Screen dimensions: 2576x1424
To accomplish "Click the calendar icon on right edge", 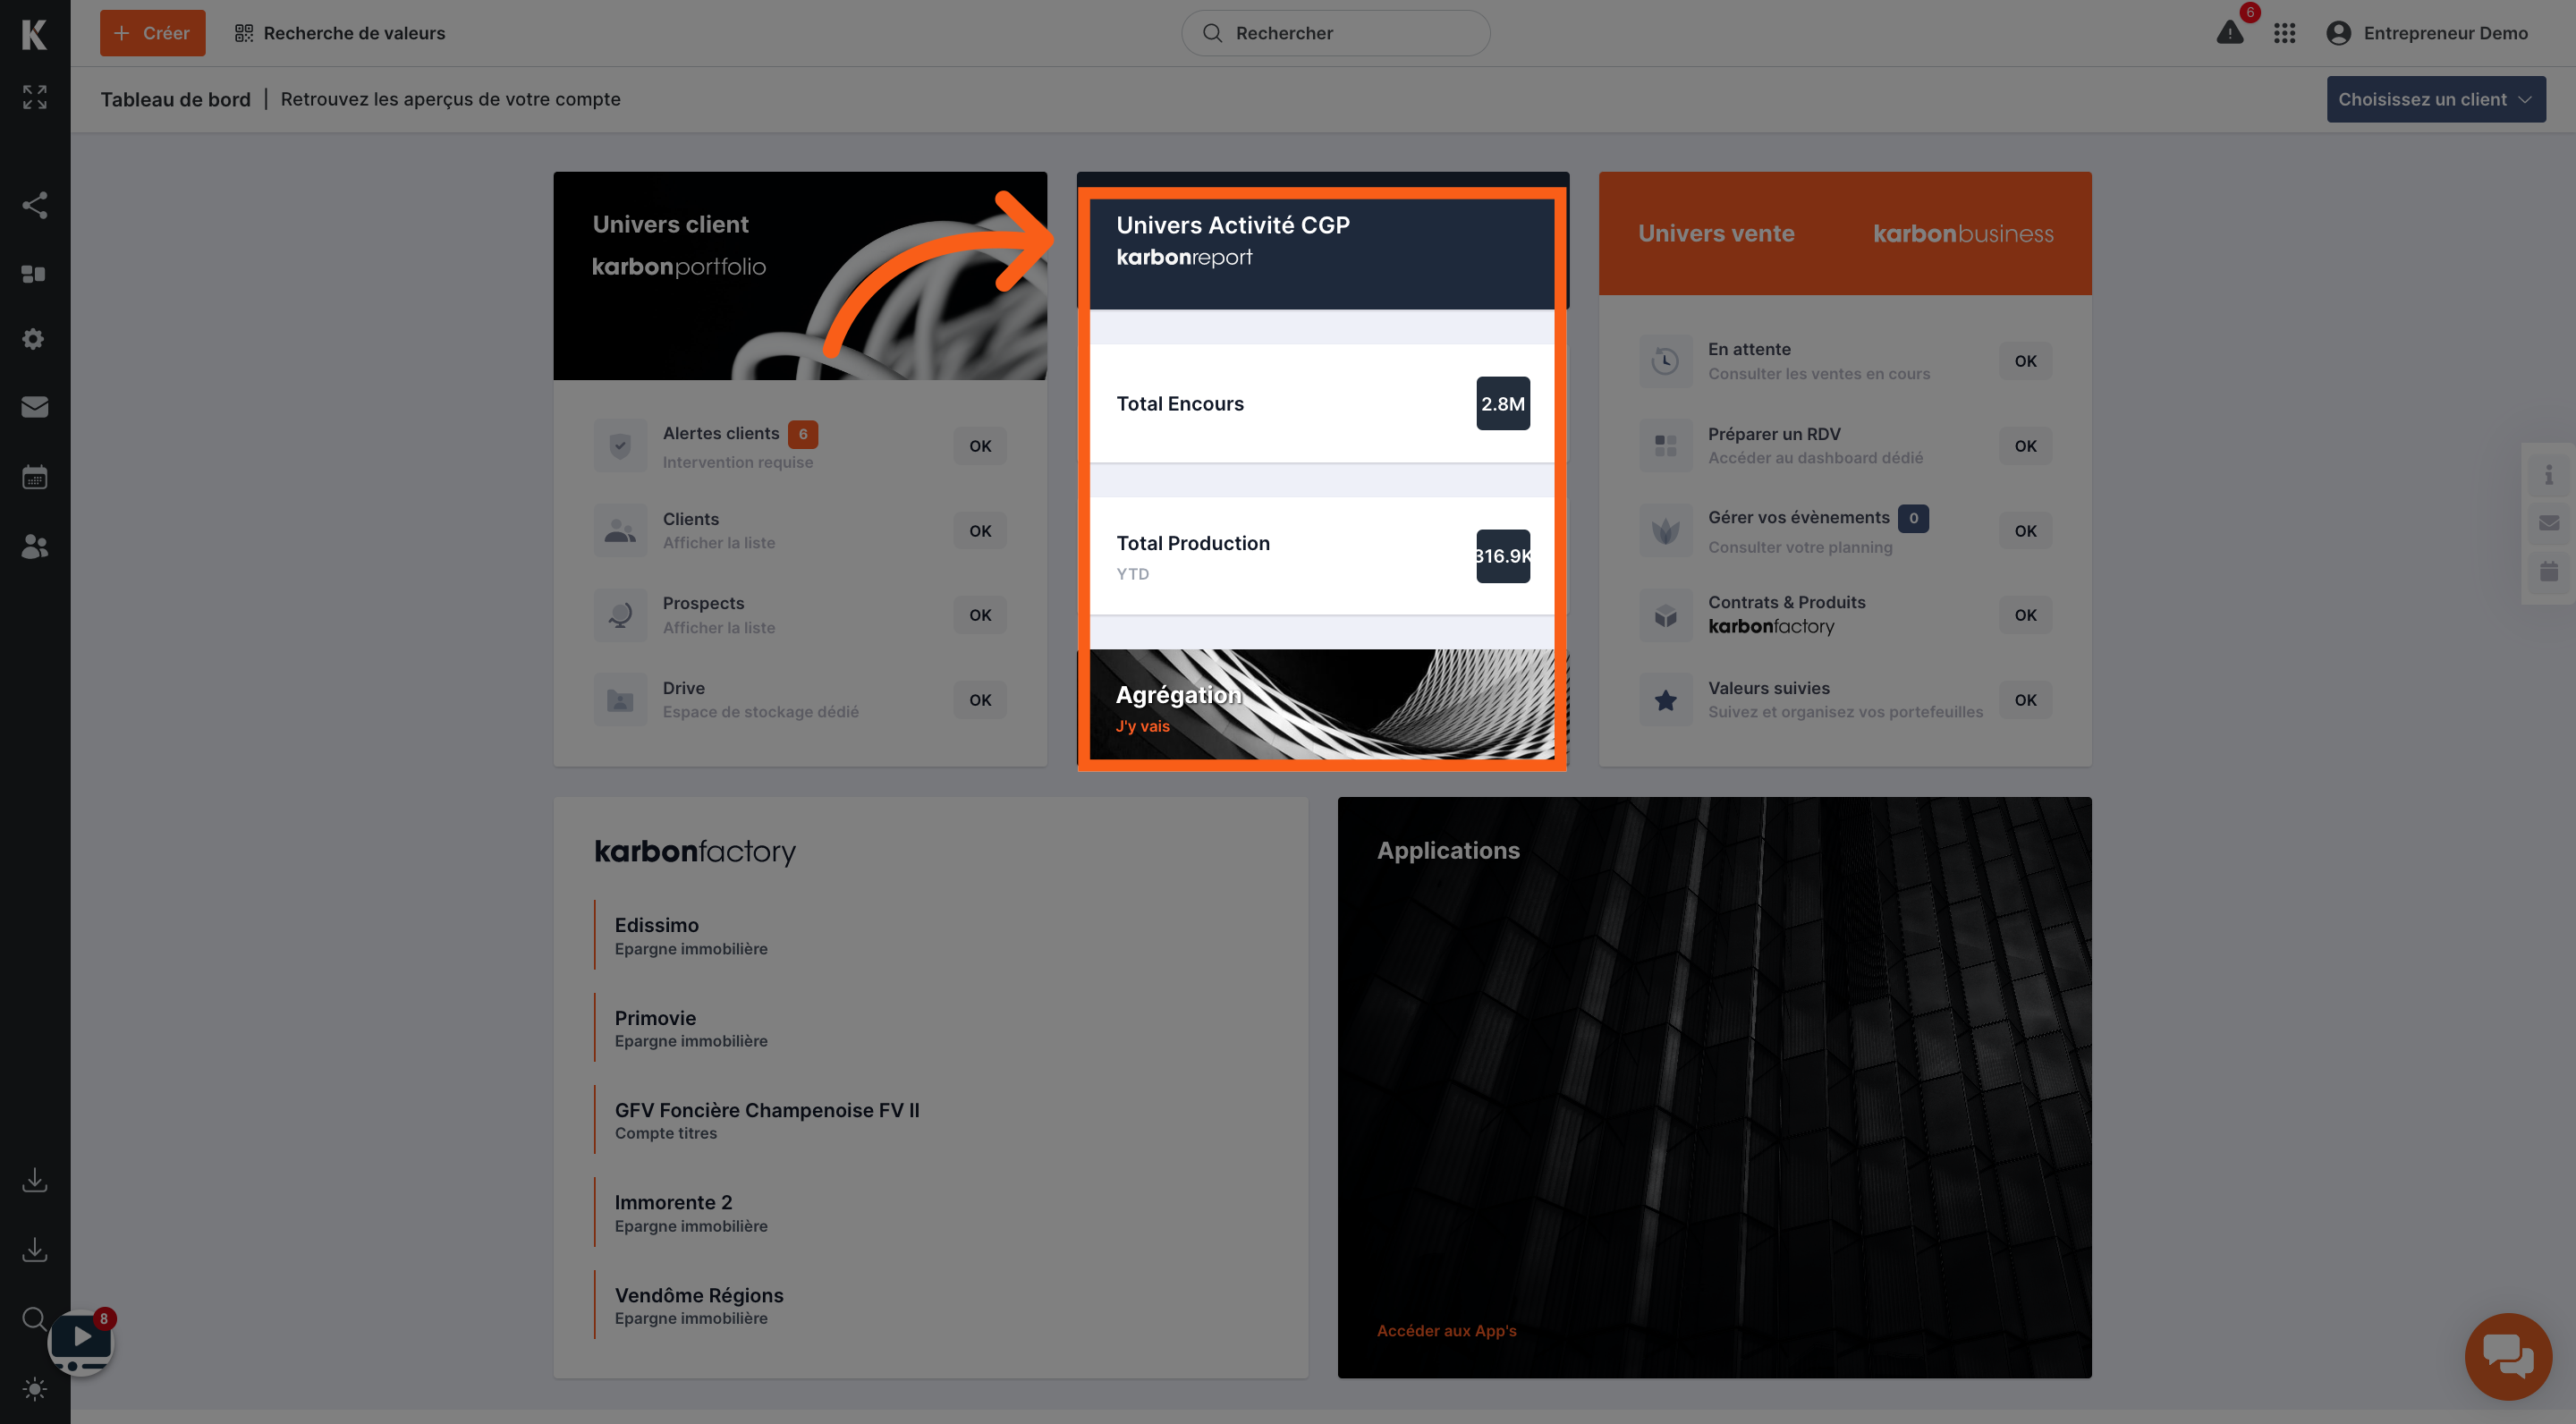I will coord(2548,571).
